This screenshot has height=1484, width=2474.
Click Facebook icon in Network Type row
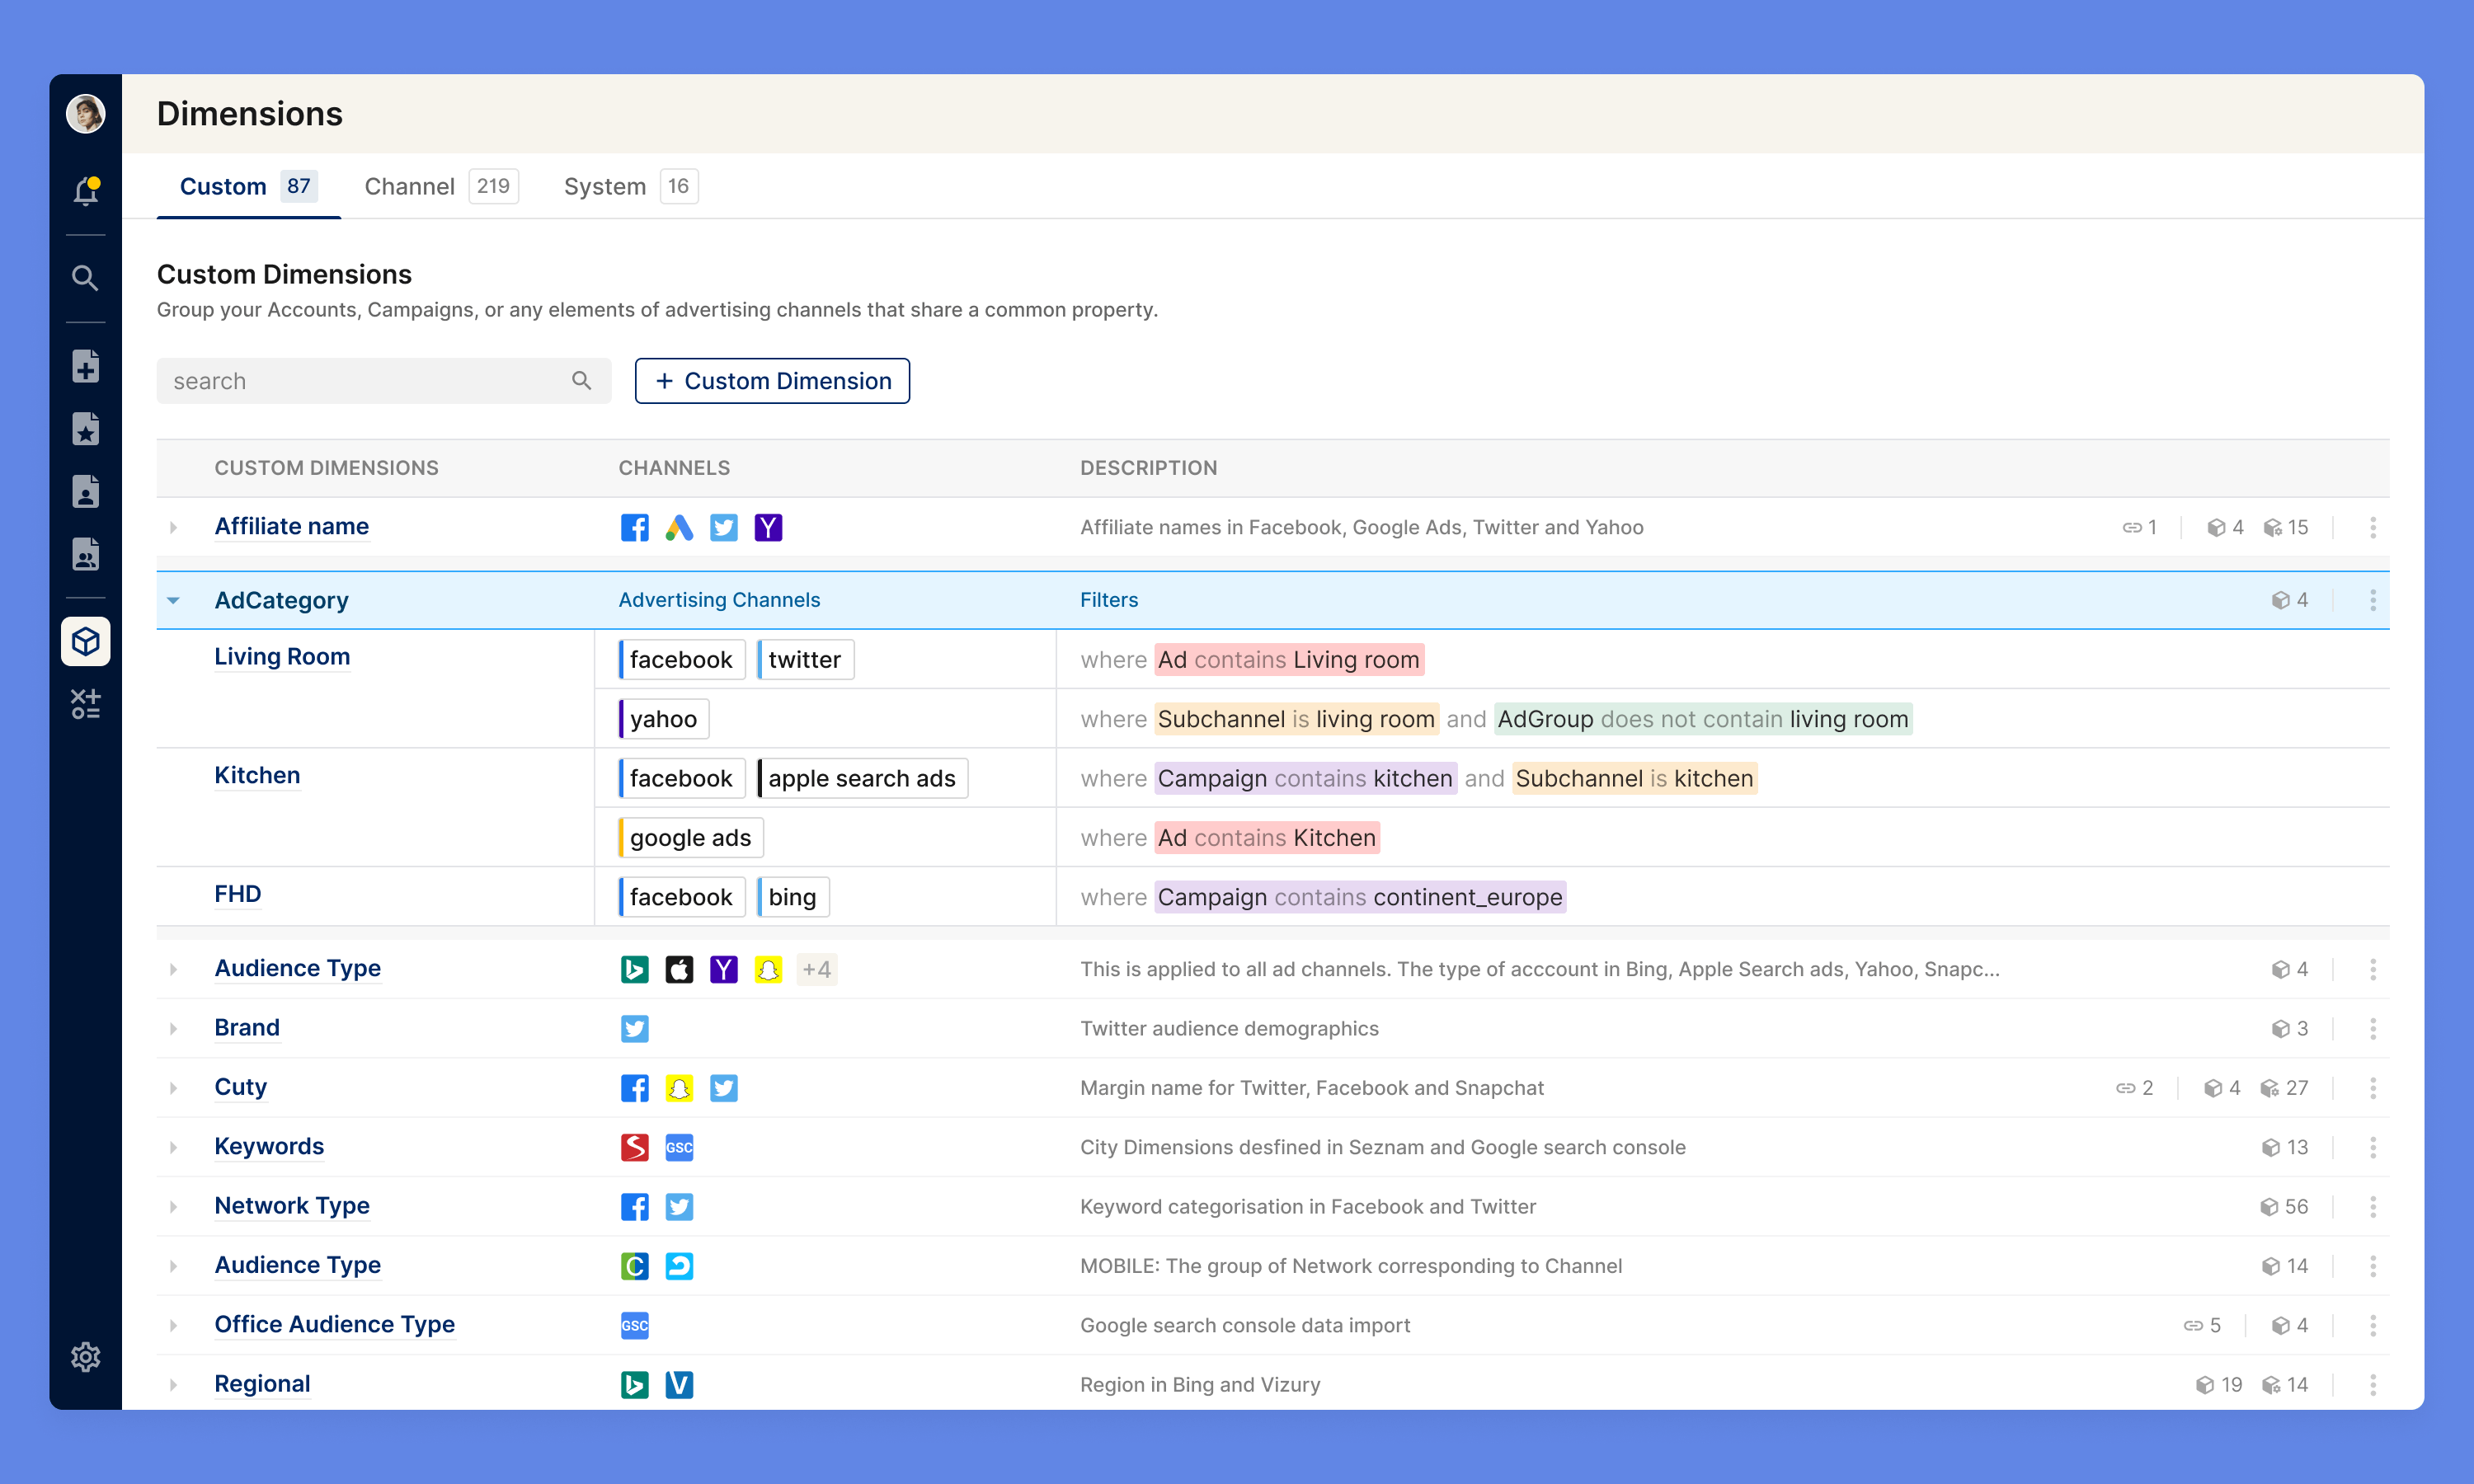point(634,1206)
